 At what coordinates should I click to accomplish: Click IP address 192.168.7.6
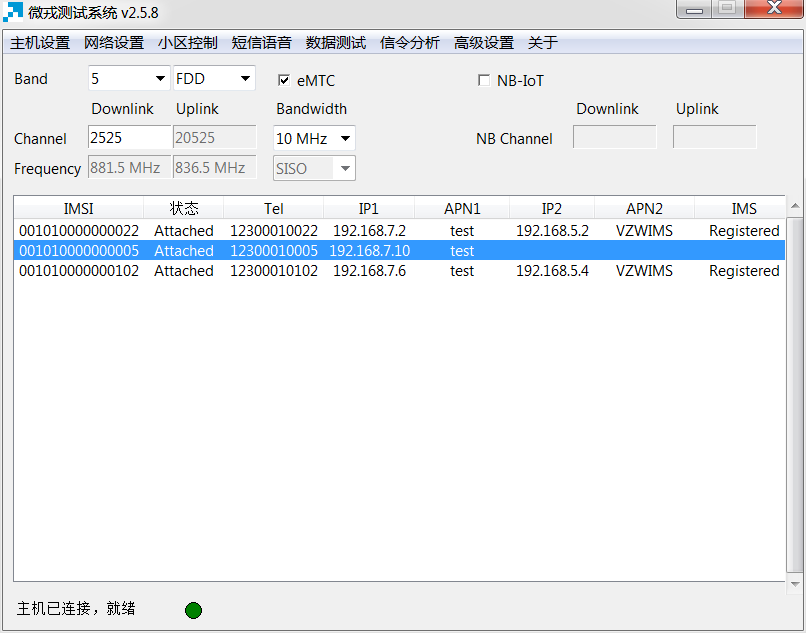(x=370, y=270)
